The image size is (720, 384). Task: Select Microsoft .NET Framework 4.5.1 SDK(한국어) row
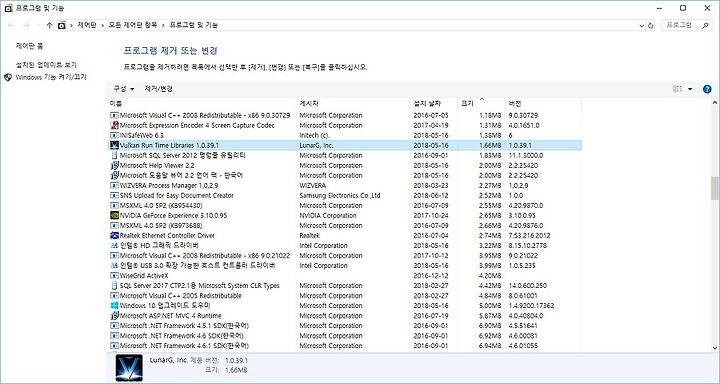click(x=345, y=326)
